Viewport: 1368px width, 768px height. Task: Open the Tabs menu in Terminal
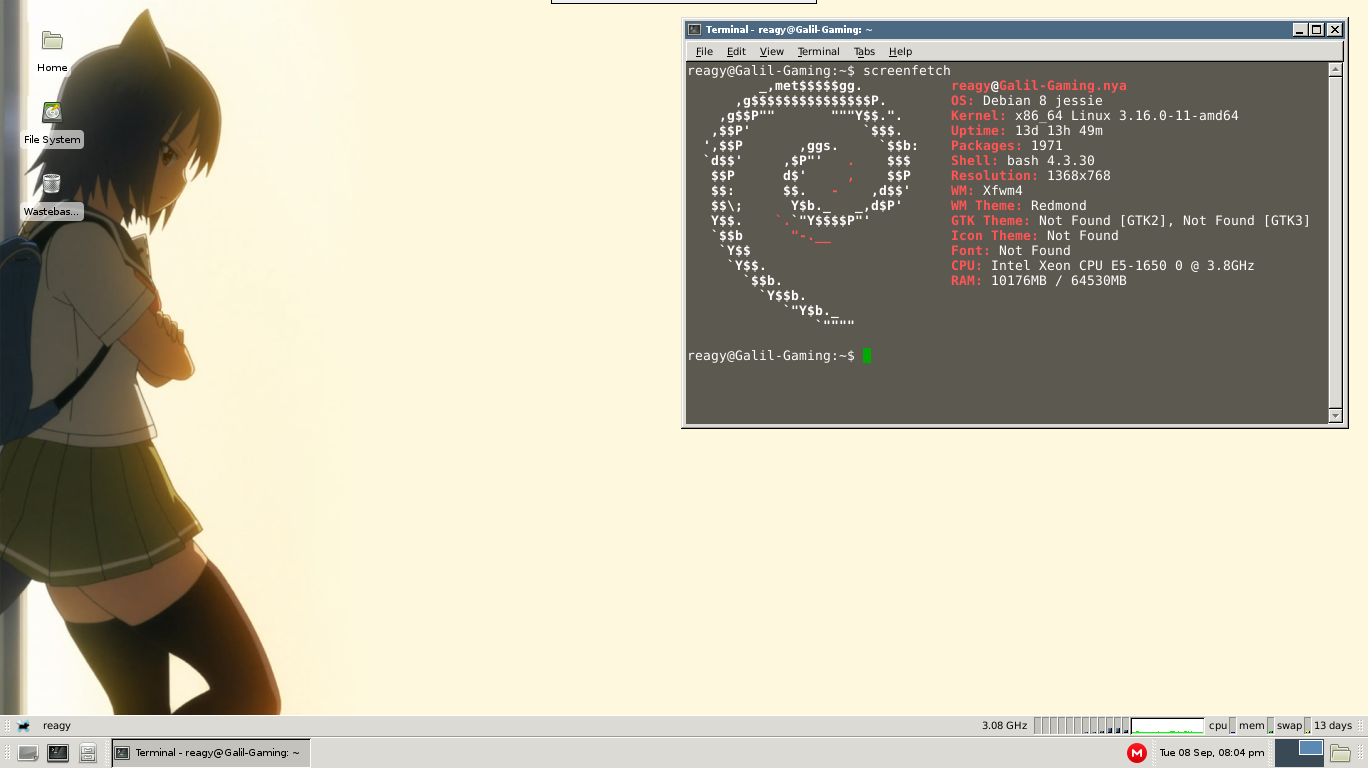pos(864,51)
